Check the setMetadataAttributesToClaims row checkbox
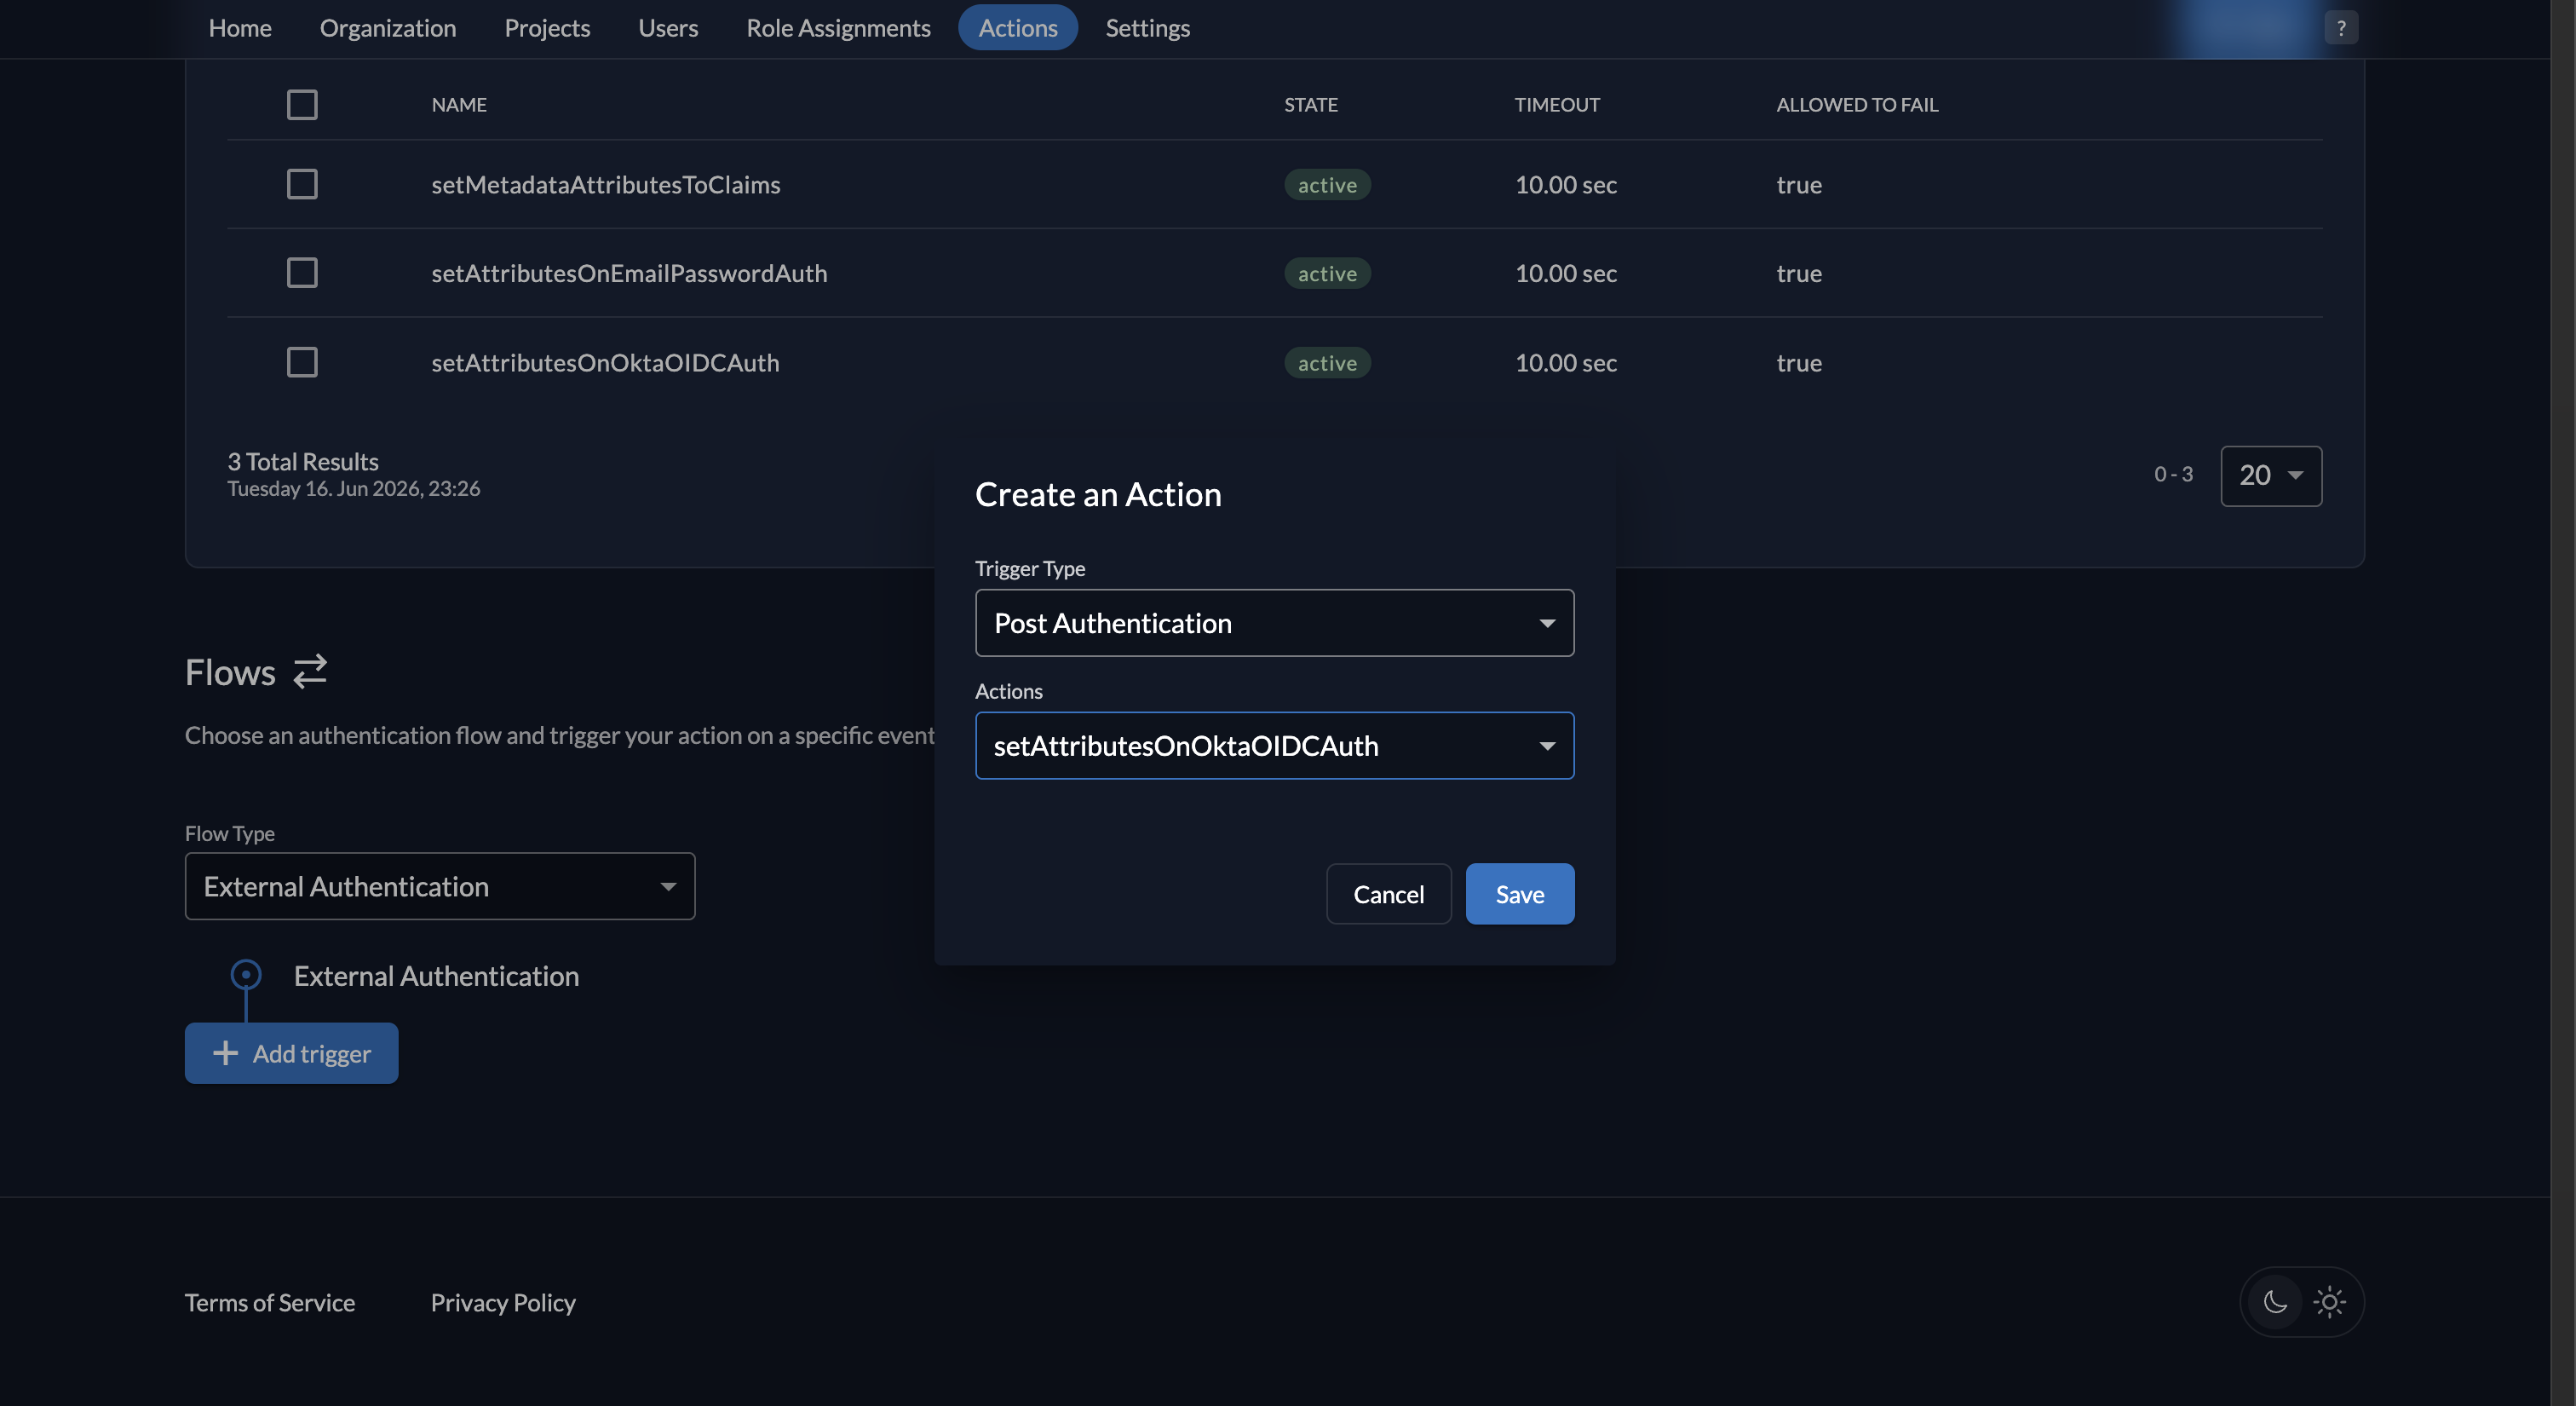Screen dimensions: 2576x1406 [x=302, y=184]
